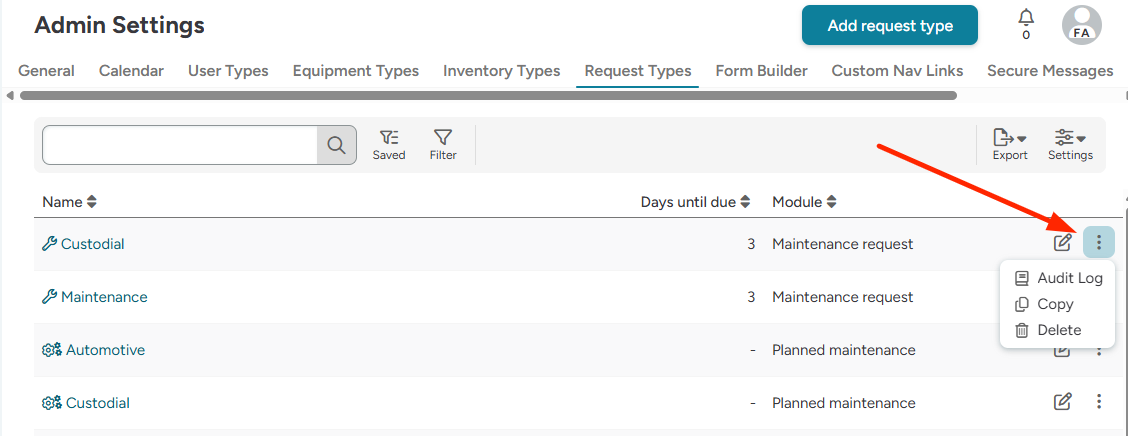Edit the planned maintenance Custodial row
Image resolution: width=1128 pixels, height=436 pixels.
point(1063,402)
